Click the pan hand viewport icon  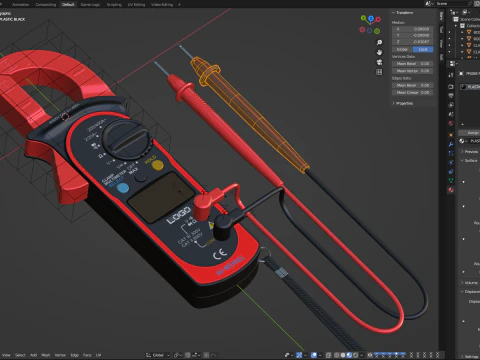(379, 52)
